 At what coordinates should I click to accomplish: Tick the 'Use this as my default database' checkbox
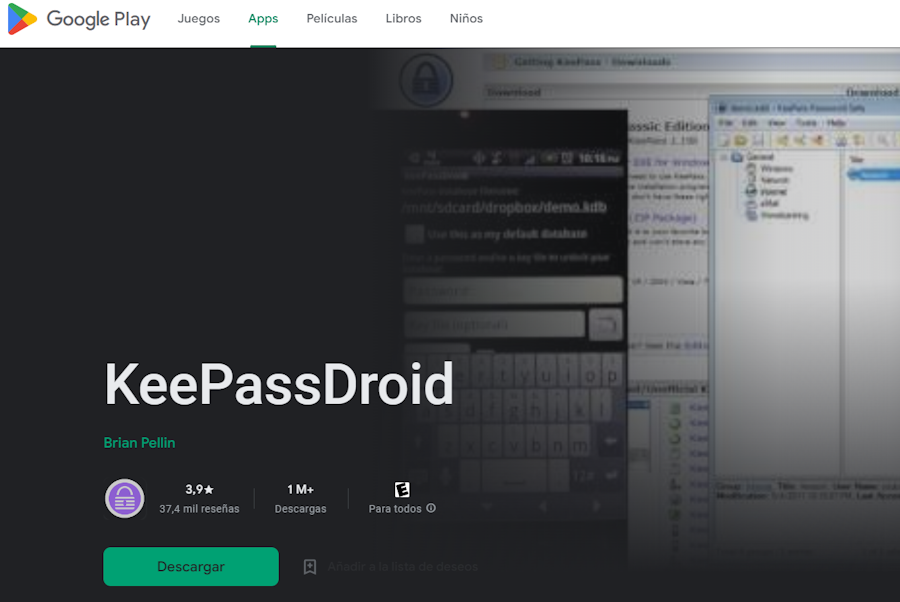pyautogui.click(x=414, y=235)
